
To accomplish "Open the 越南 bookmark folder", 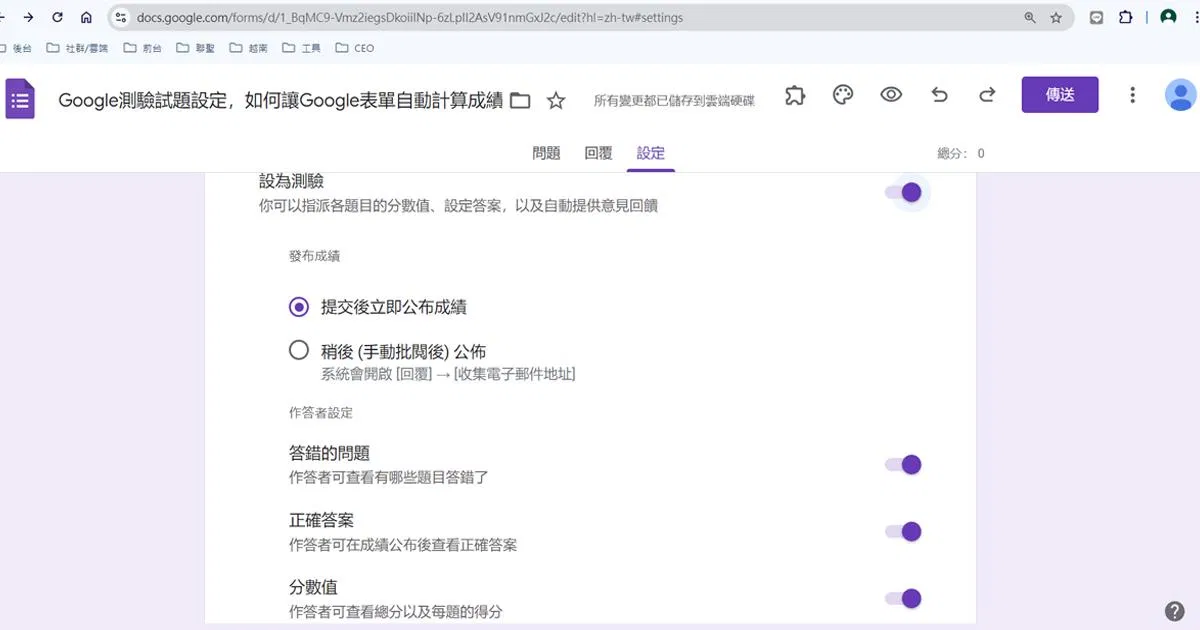I will (249, 47).
